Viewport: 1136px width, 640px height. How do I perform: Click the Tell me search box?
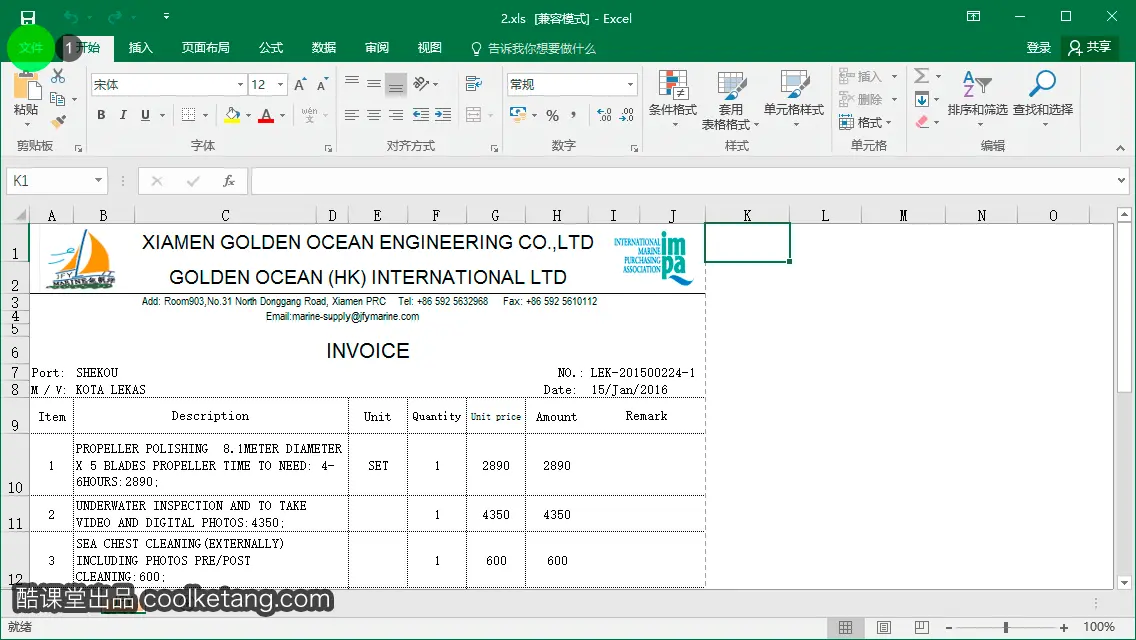coord(534,49)
